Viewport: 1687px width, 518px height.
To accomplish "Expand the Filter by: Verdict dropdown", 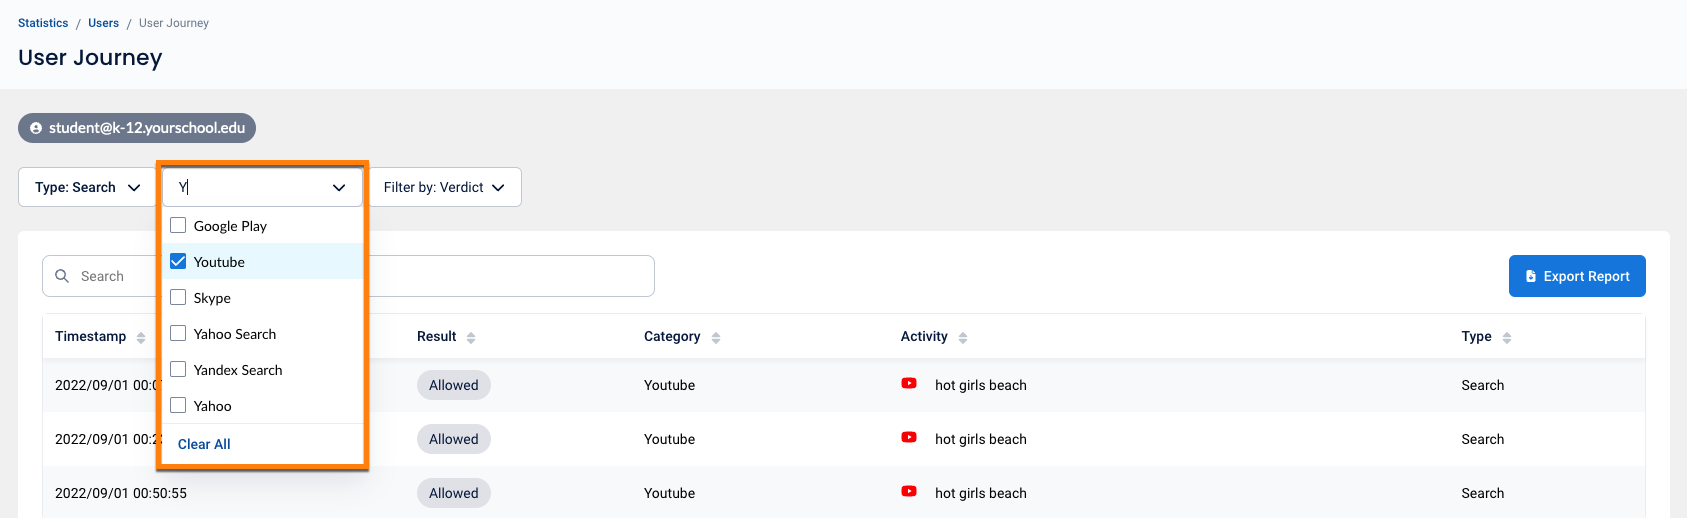I will coord(445,187).
